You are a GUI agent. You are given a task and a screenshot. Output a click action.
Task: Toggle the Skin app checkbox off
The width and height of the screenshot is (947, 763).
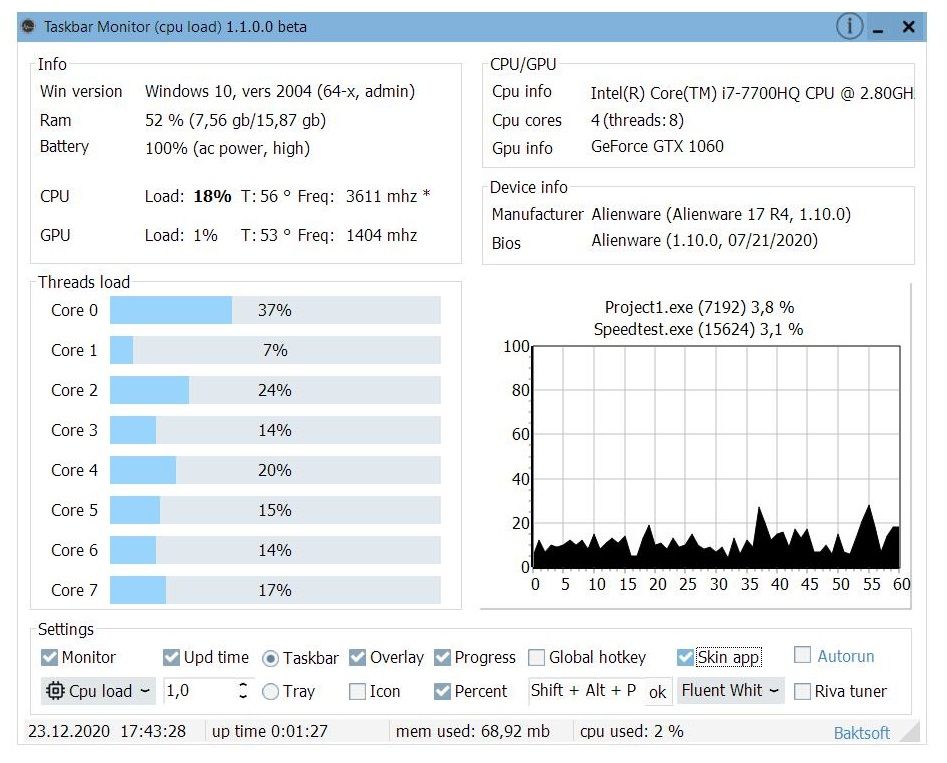684,657
